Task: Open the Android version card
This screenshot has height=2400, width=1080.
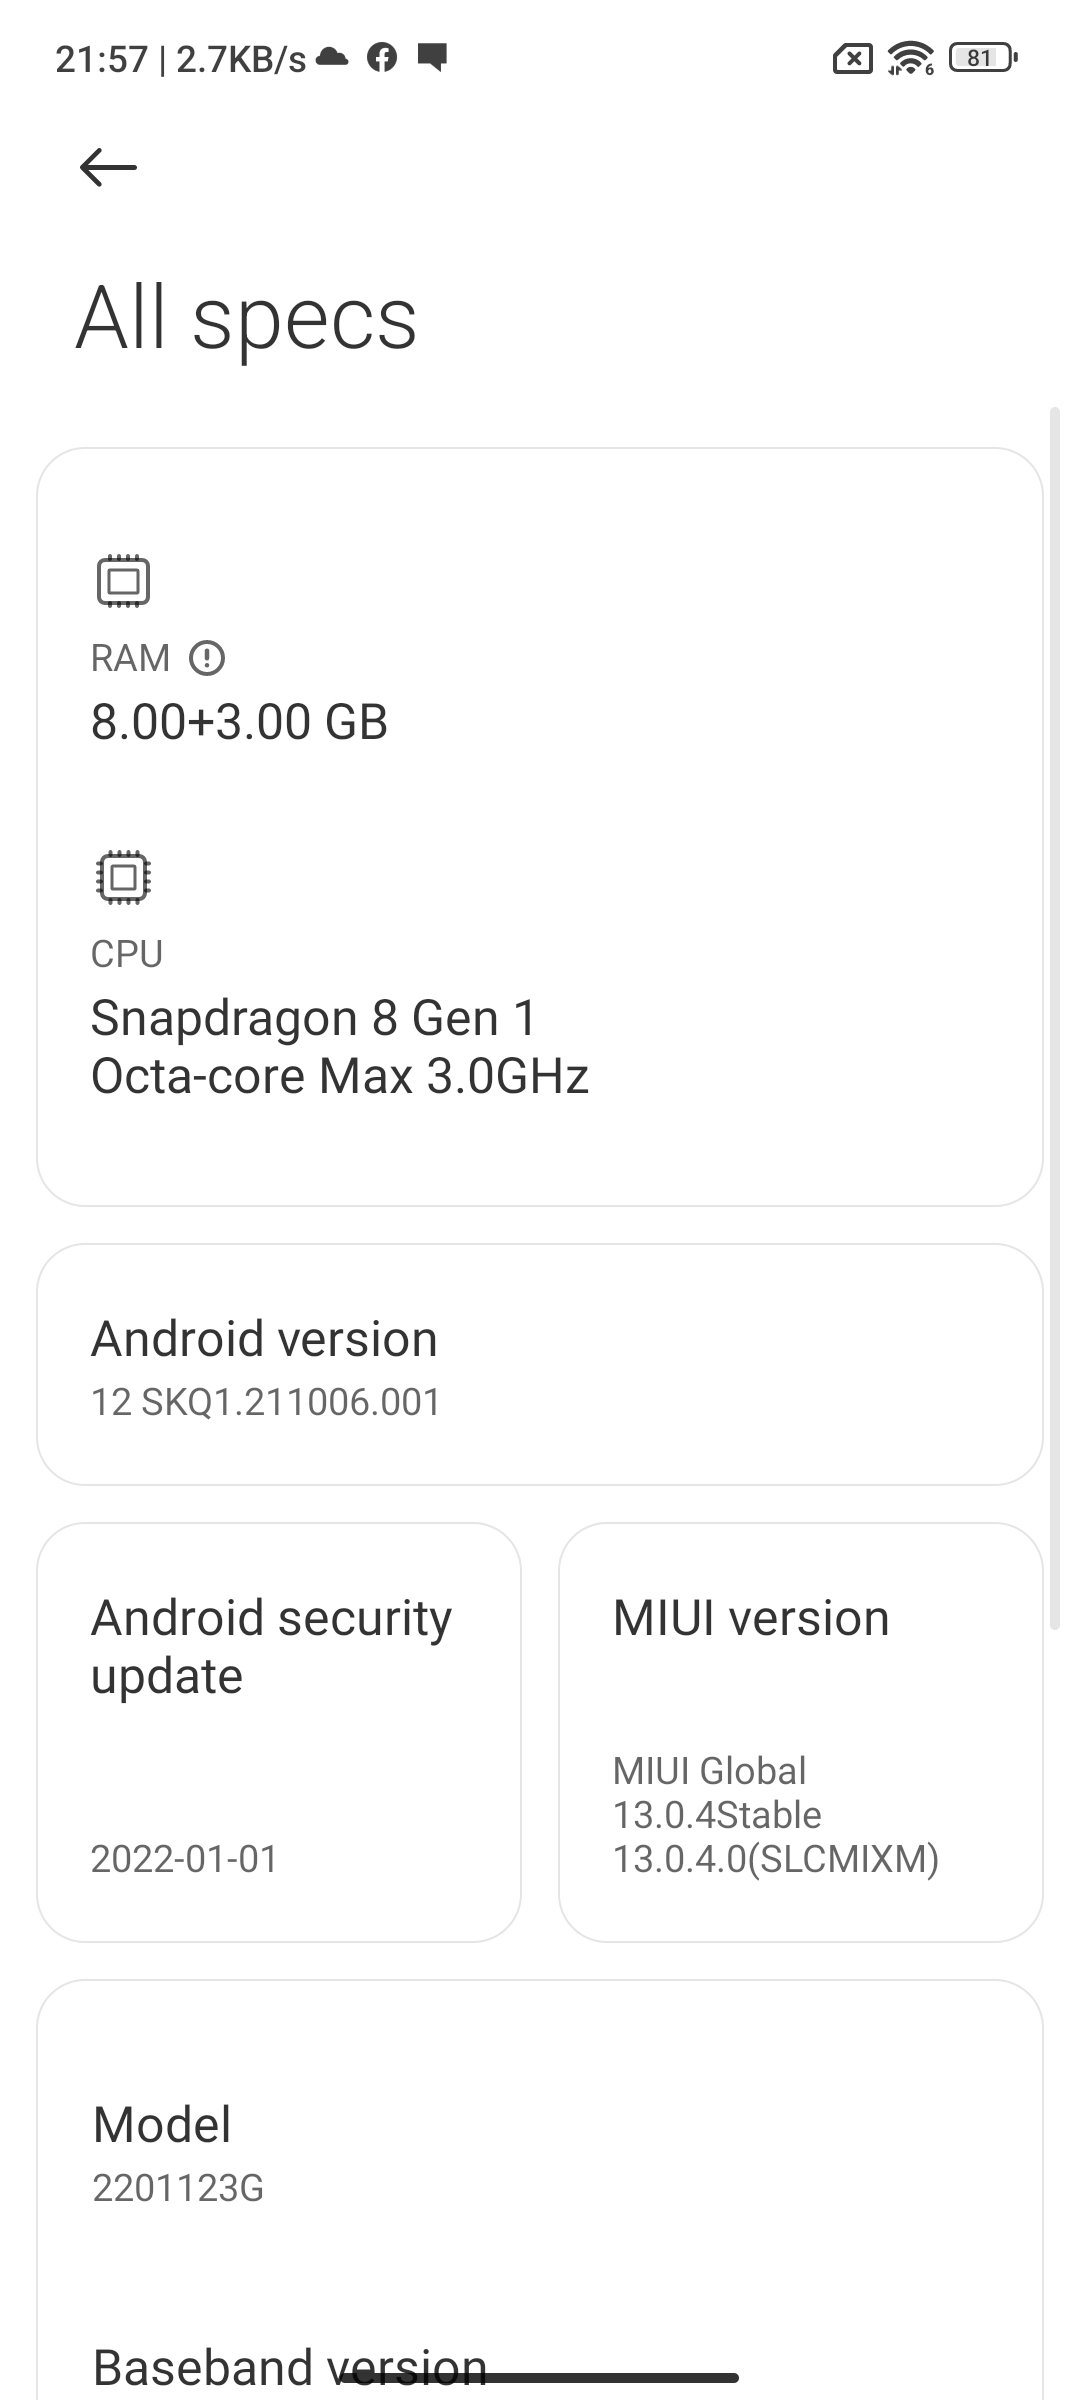Action: 540,1364
